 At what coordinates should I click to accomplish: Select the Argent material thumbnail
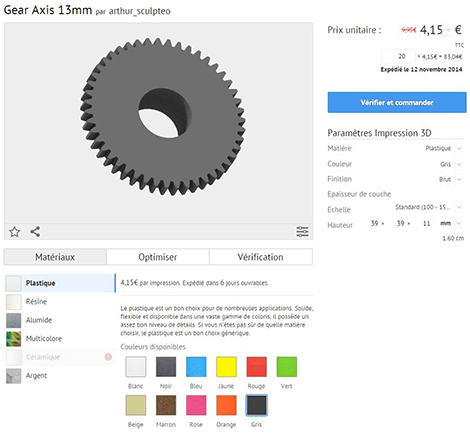click(x=14, y=376)
